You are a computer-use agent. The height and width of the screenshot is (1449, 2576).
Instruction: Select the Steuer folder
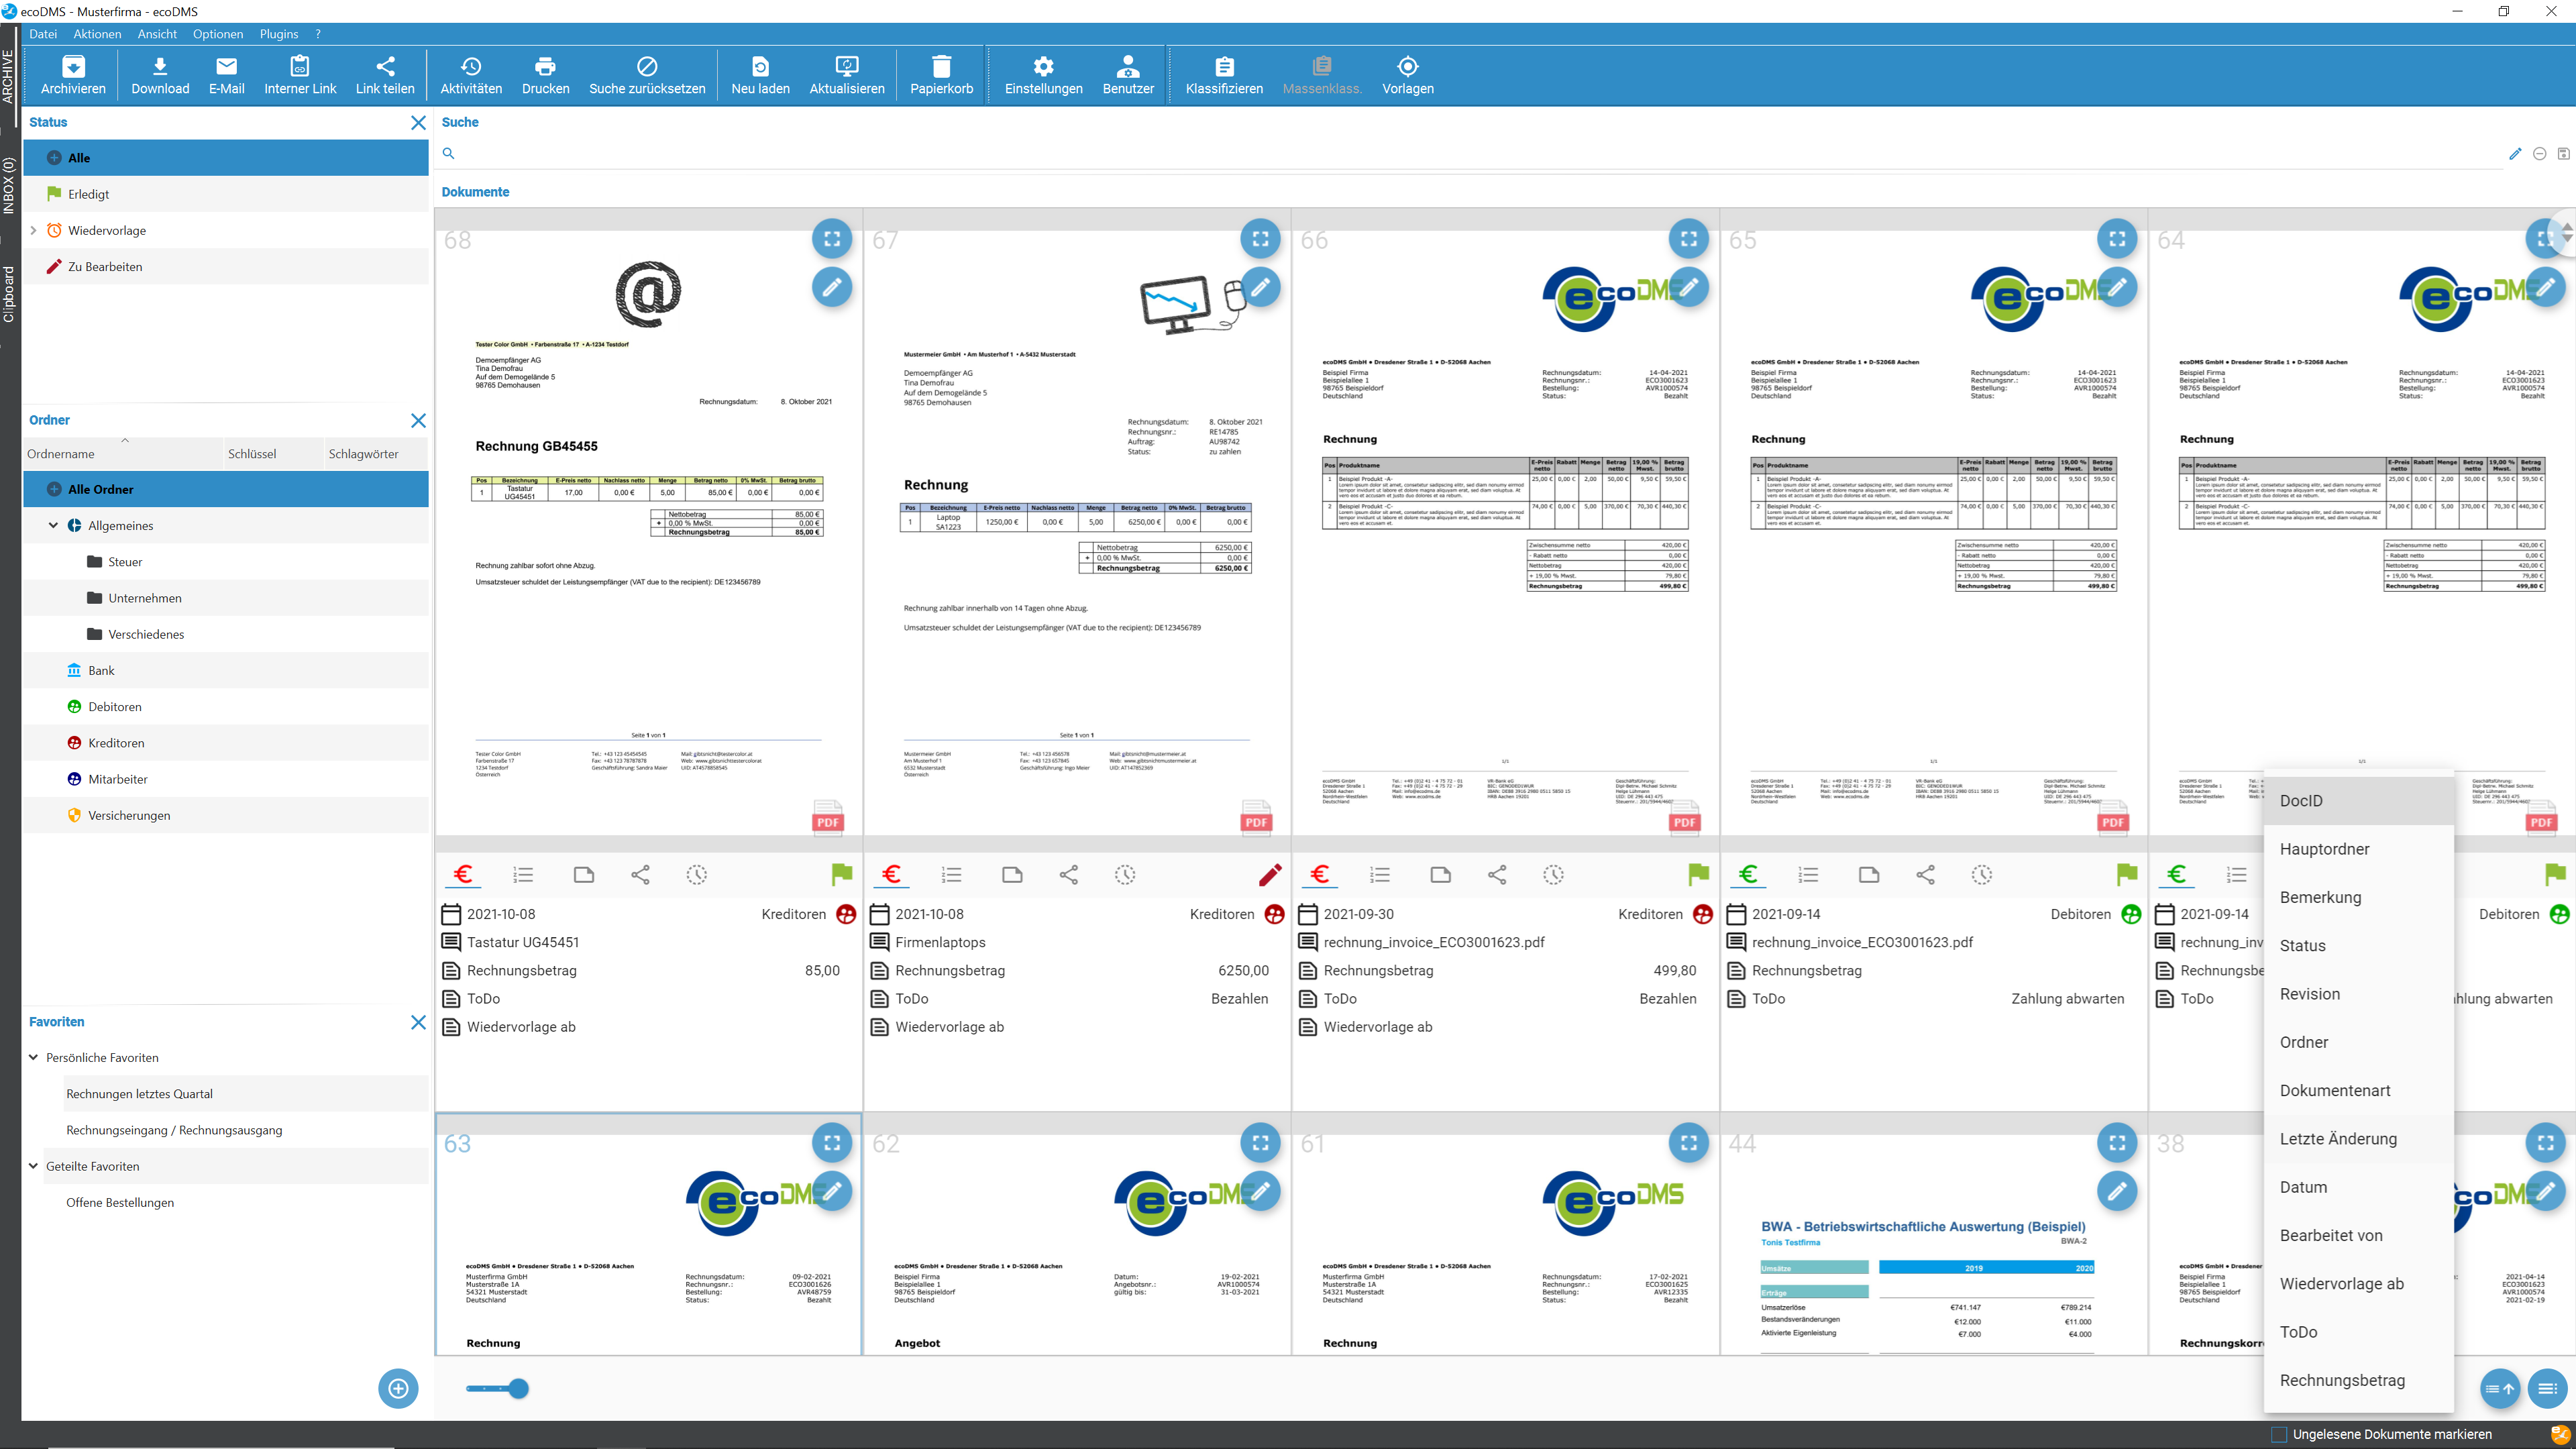coord(226,562)
